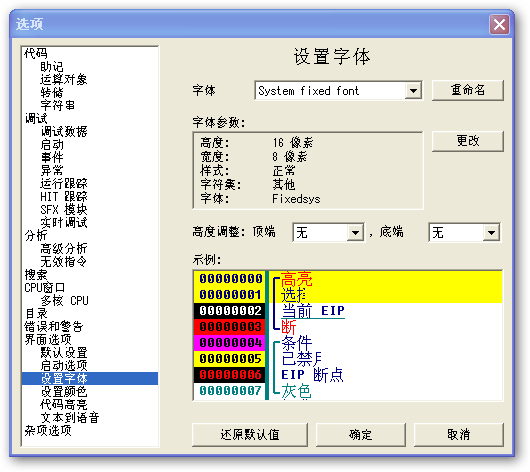Click the red 00000003 sample address
Viewport: 530px width, 472px height.
tap(230, 327)
